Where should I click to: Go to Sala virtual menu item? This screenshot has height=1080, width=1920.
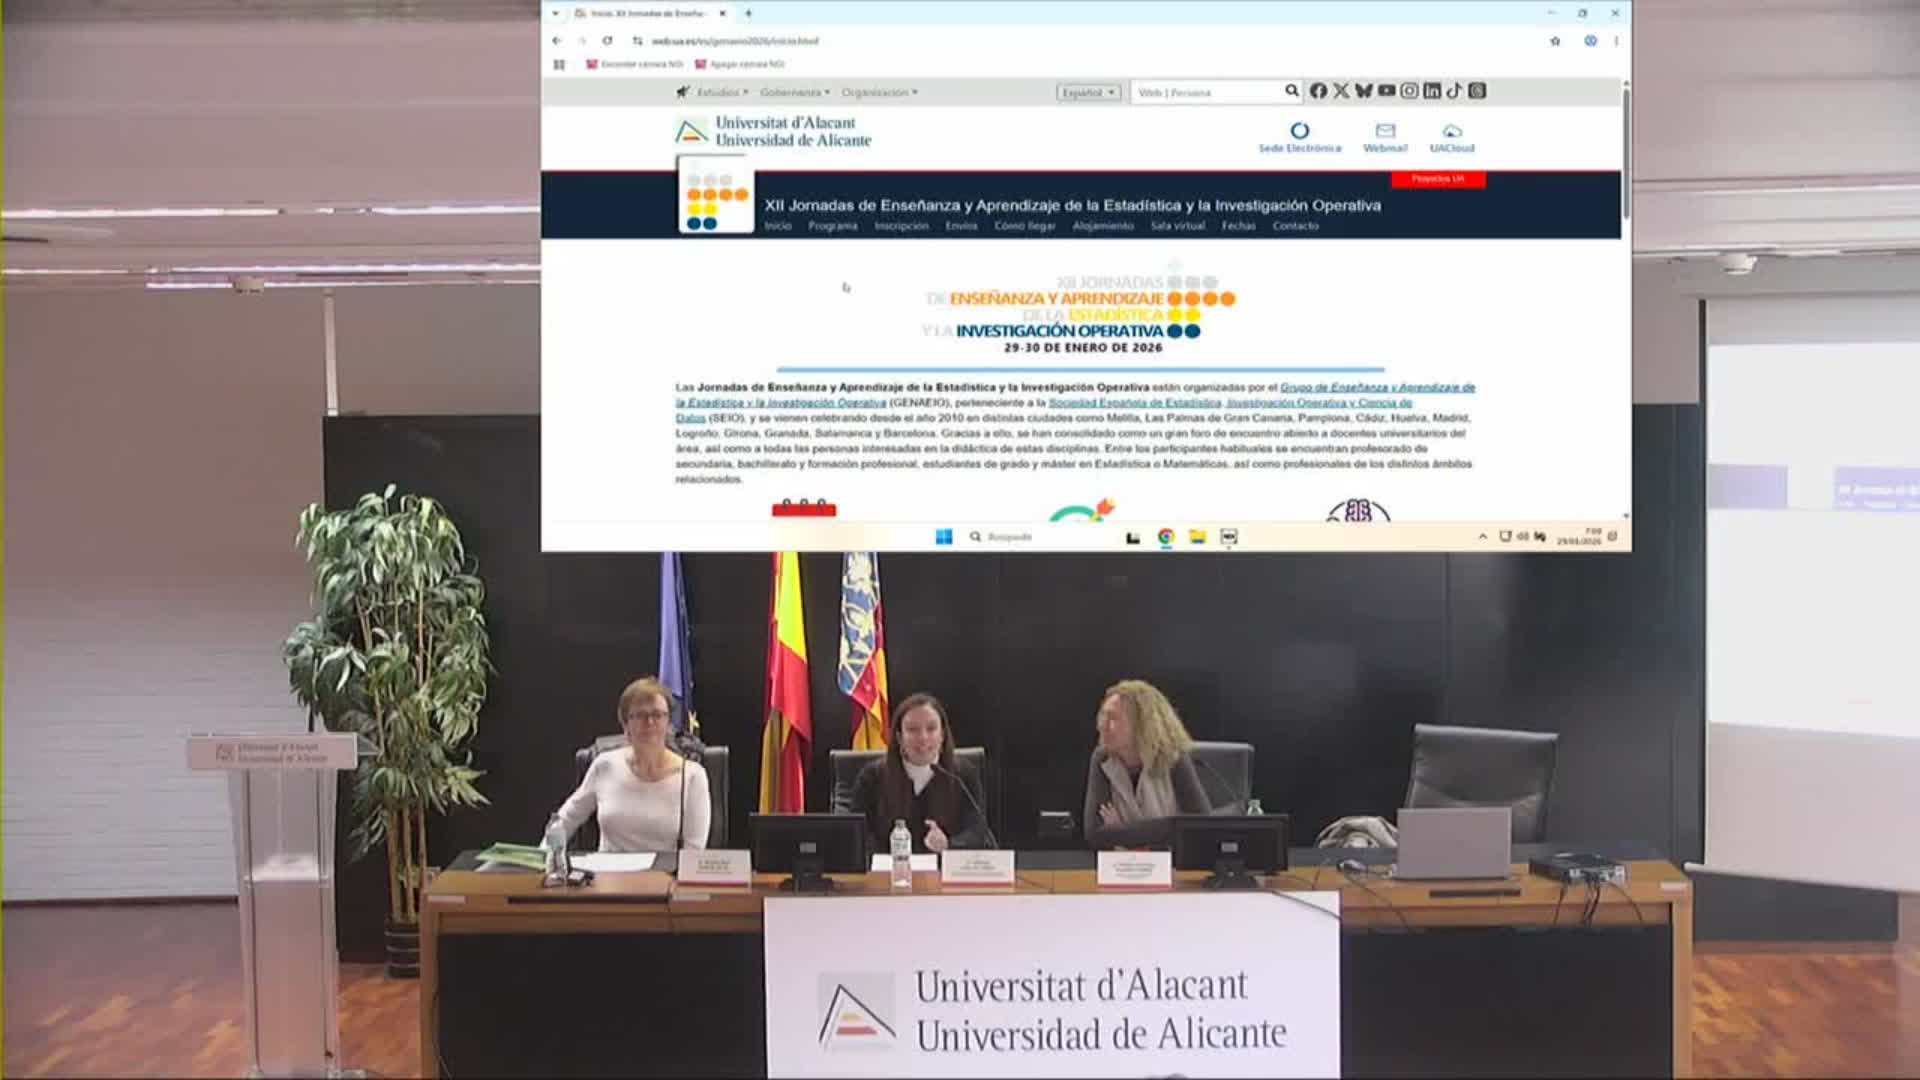tap(1177, 226)
